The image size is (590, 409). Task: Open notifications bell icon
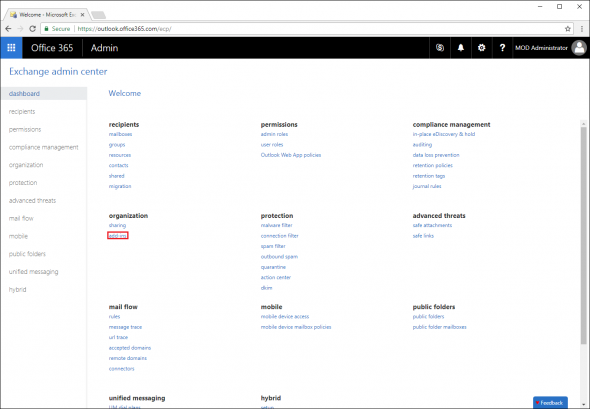[461, 48]
